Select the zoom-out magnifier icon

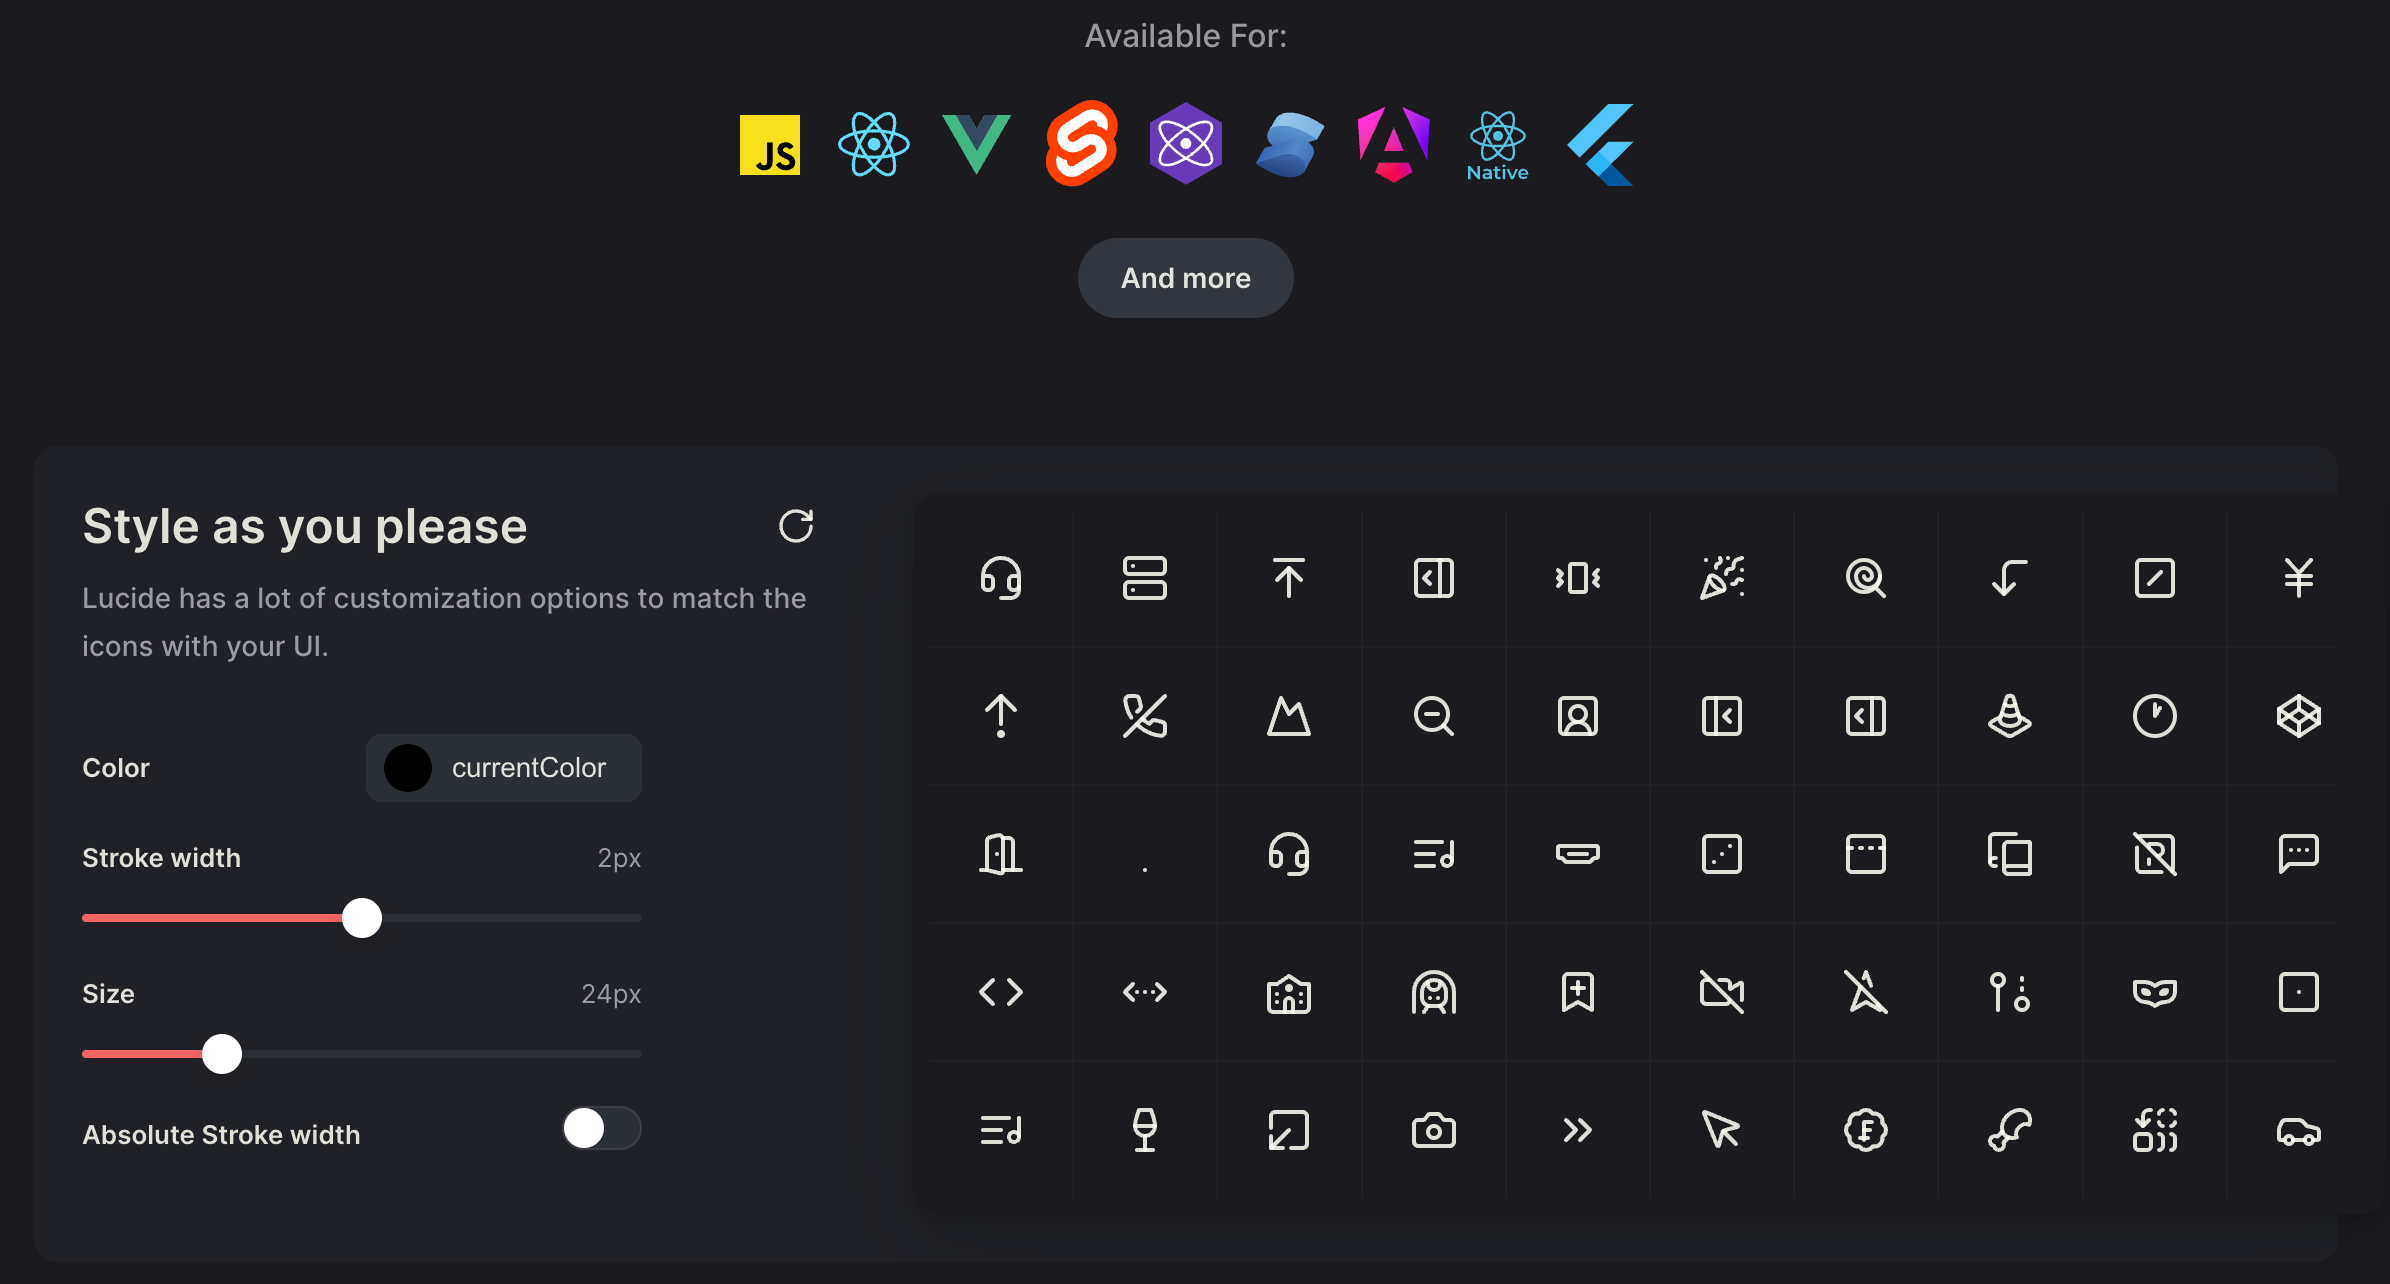[1433, 716]
